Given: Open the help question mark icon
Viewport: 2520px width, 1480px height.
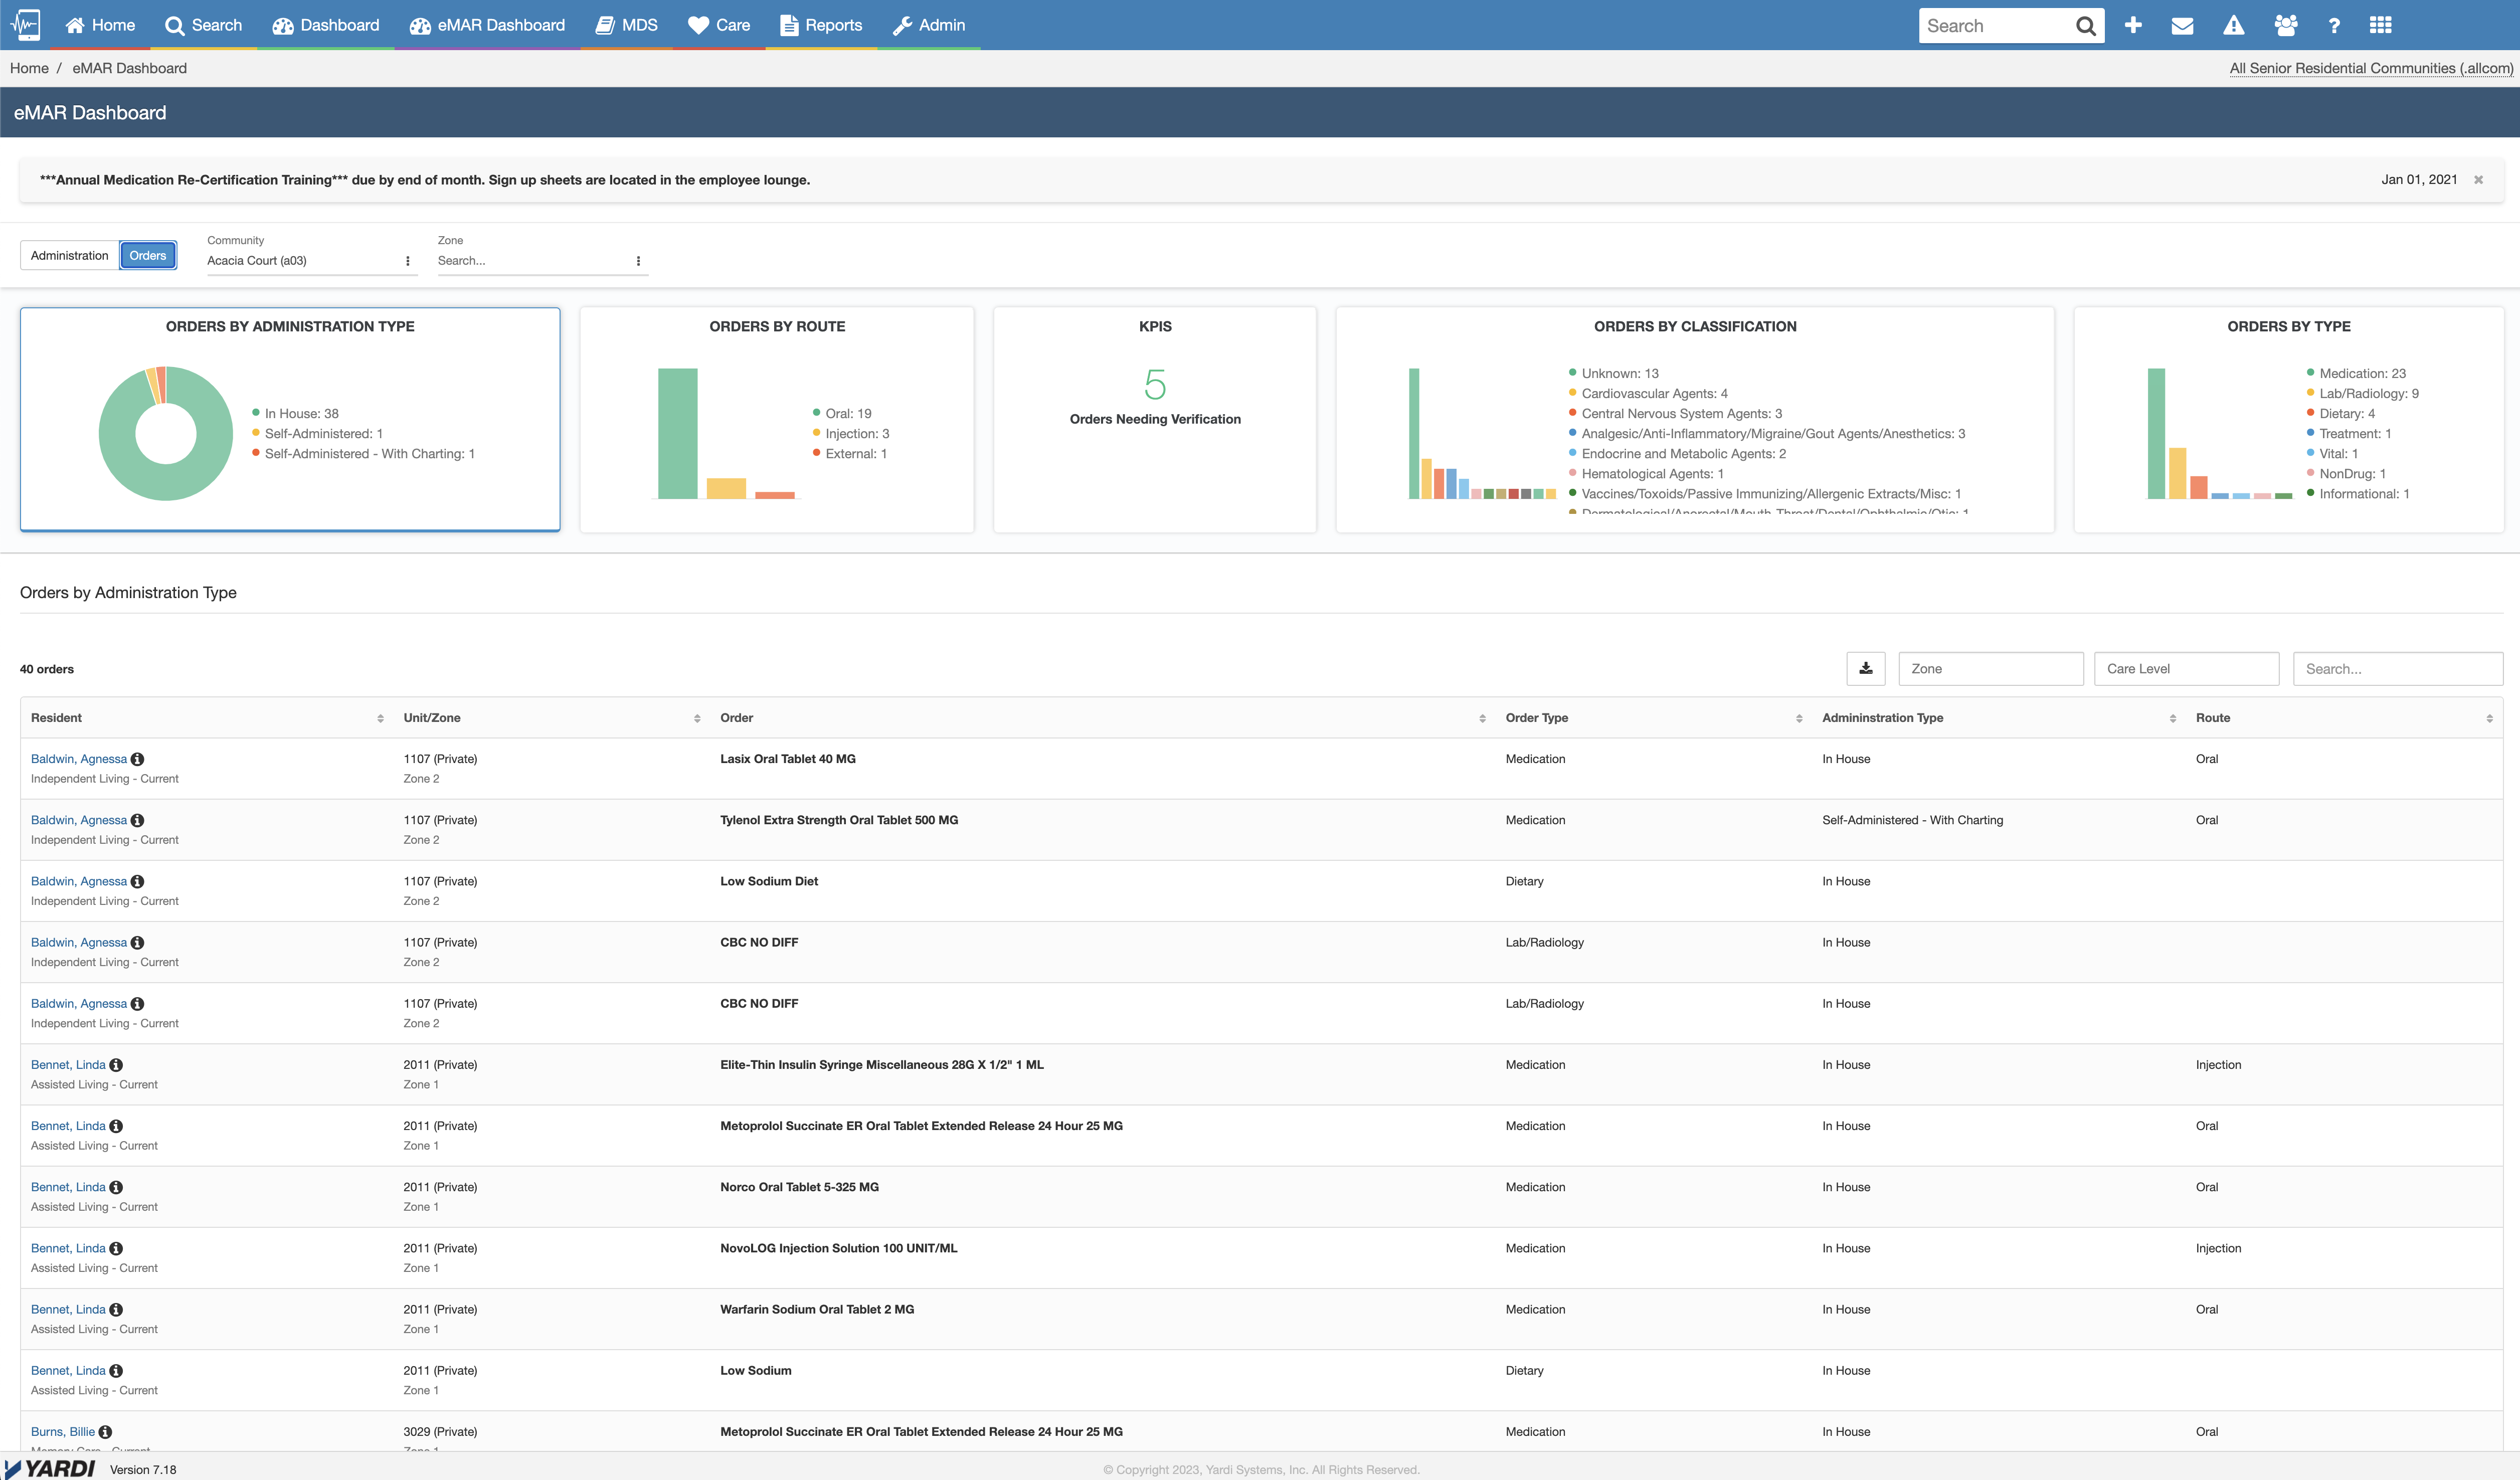Looking at the screenshot, I should click(x=2334, y=25).
